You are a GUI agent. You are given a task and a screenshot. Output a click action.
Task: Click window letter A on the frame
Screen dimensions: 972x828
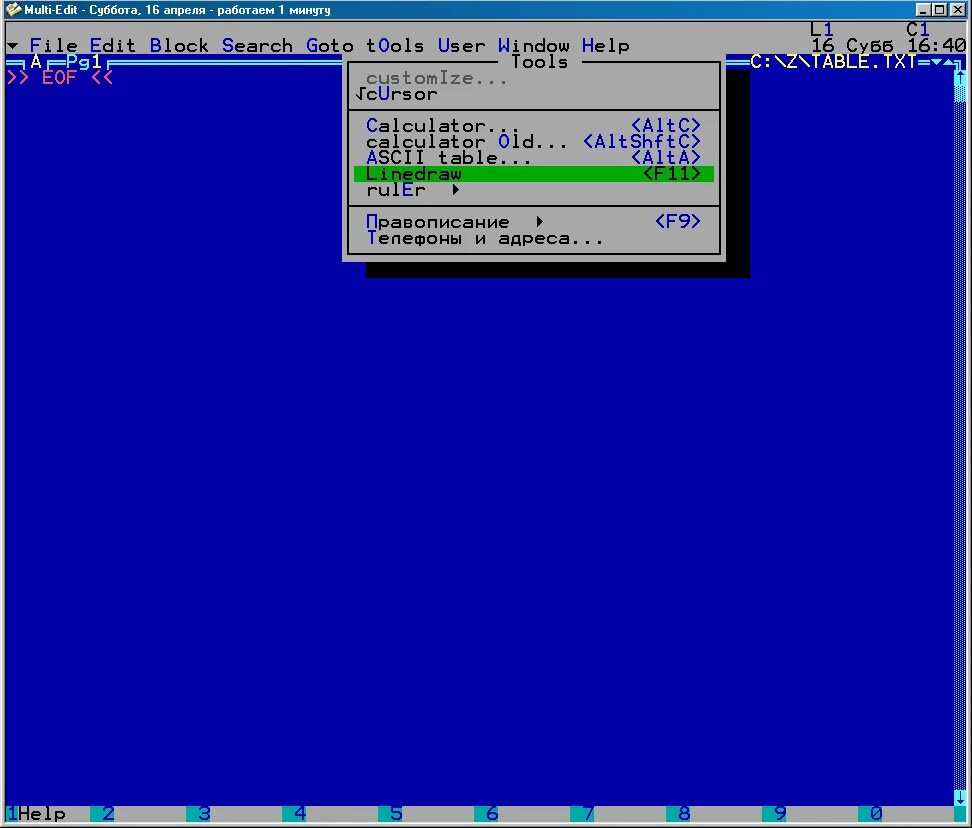coord(36,62)
